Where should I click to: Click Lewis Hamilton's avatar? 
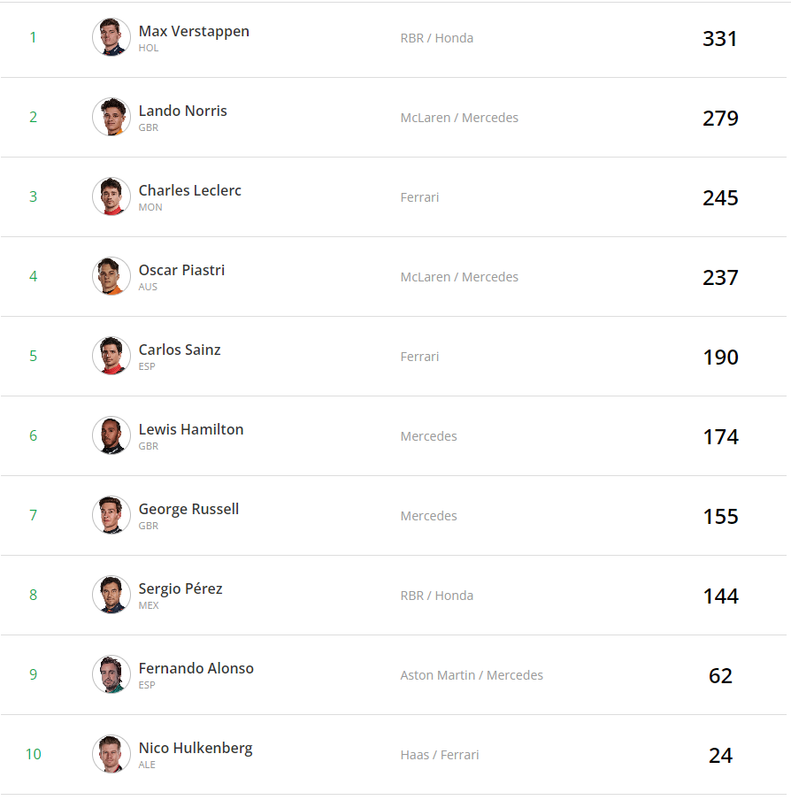111,435
